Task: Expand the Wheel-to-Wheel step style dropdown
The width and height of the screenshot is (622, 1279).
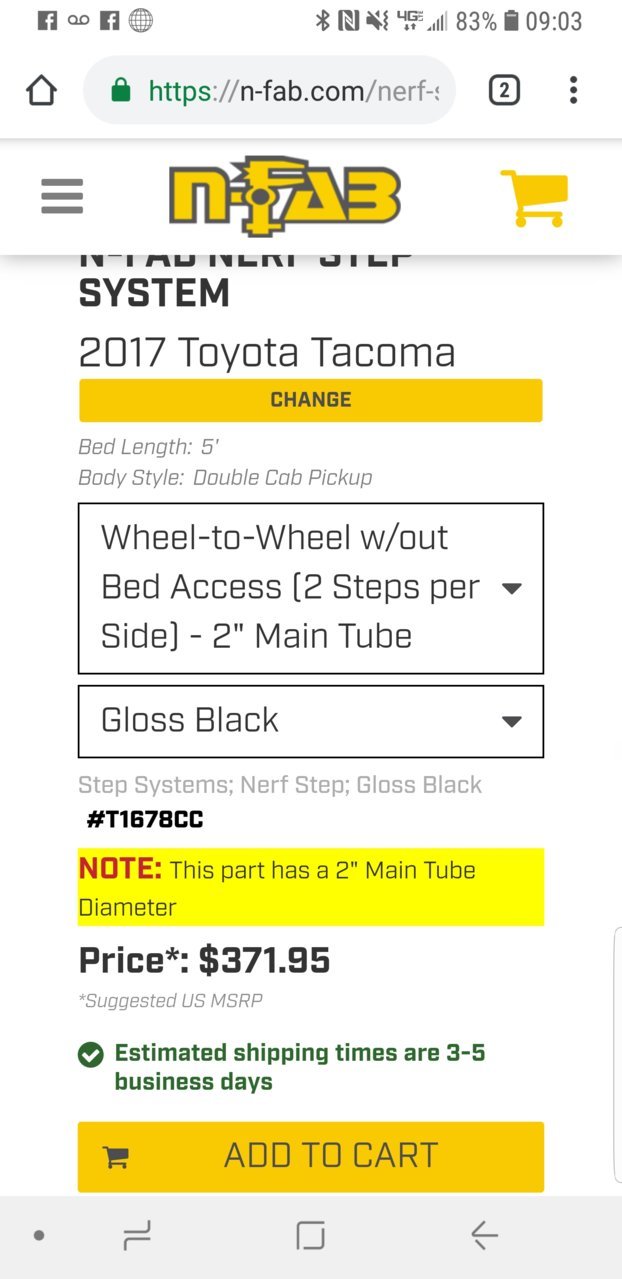Action: pyautogui.click(x=311, y=588)
